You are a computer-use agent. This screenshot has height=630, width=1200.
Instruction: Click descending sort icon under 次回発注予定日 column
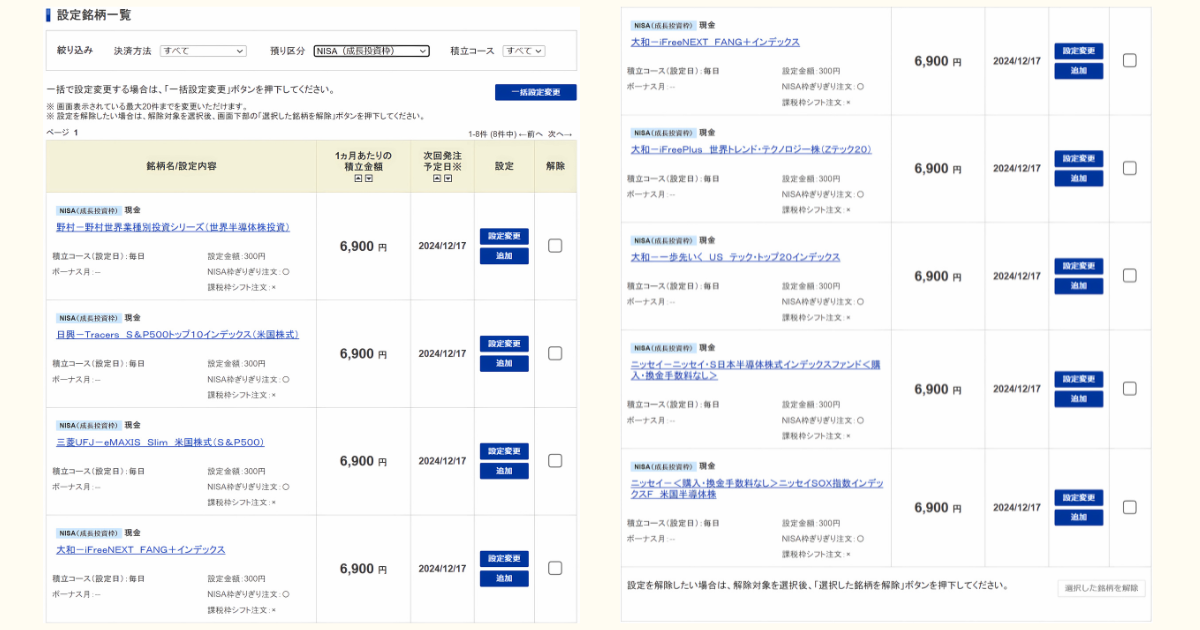pyautogui.click(x=448, y=178)
